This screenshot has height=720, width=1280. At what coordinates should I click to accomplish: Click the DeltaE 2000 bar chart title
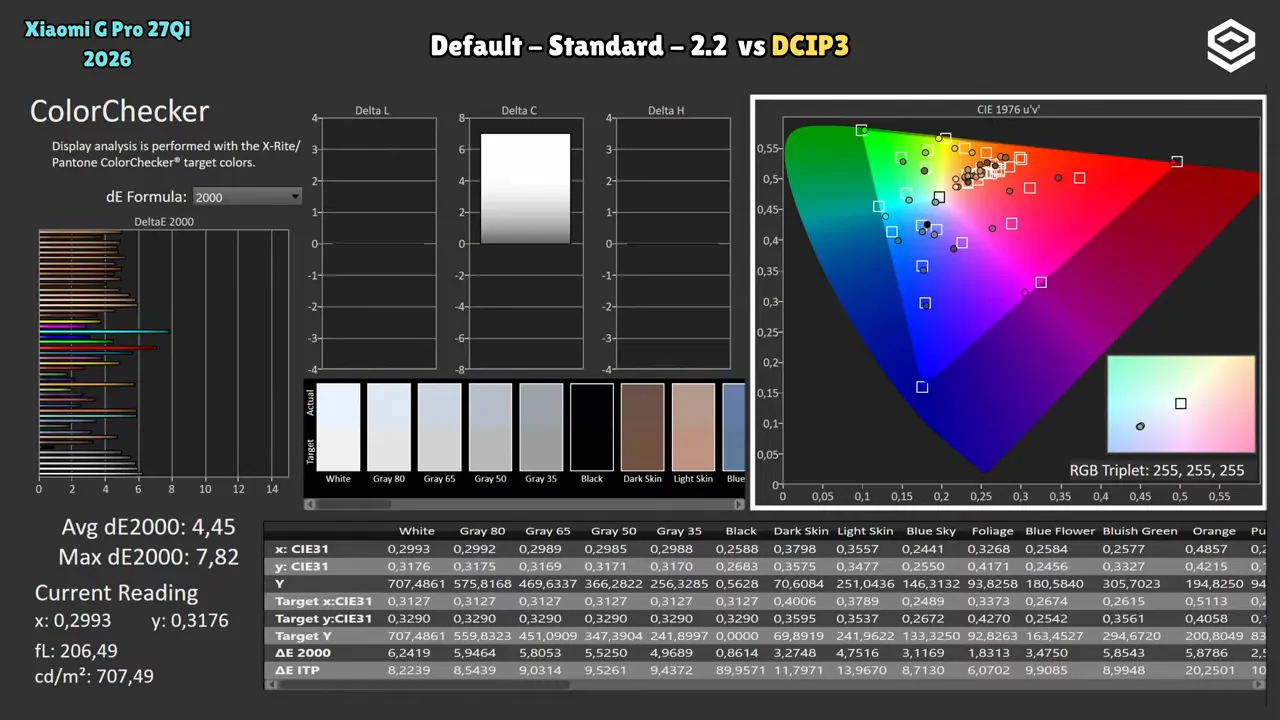[164, 222]
